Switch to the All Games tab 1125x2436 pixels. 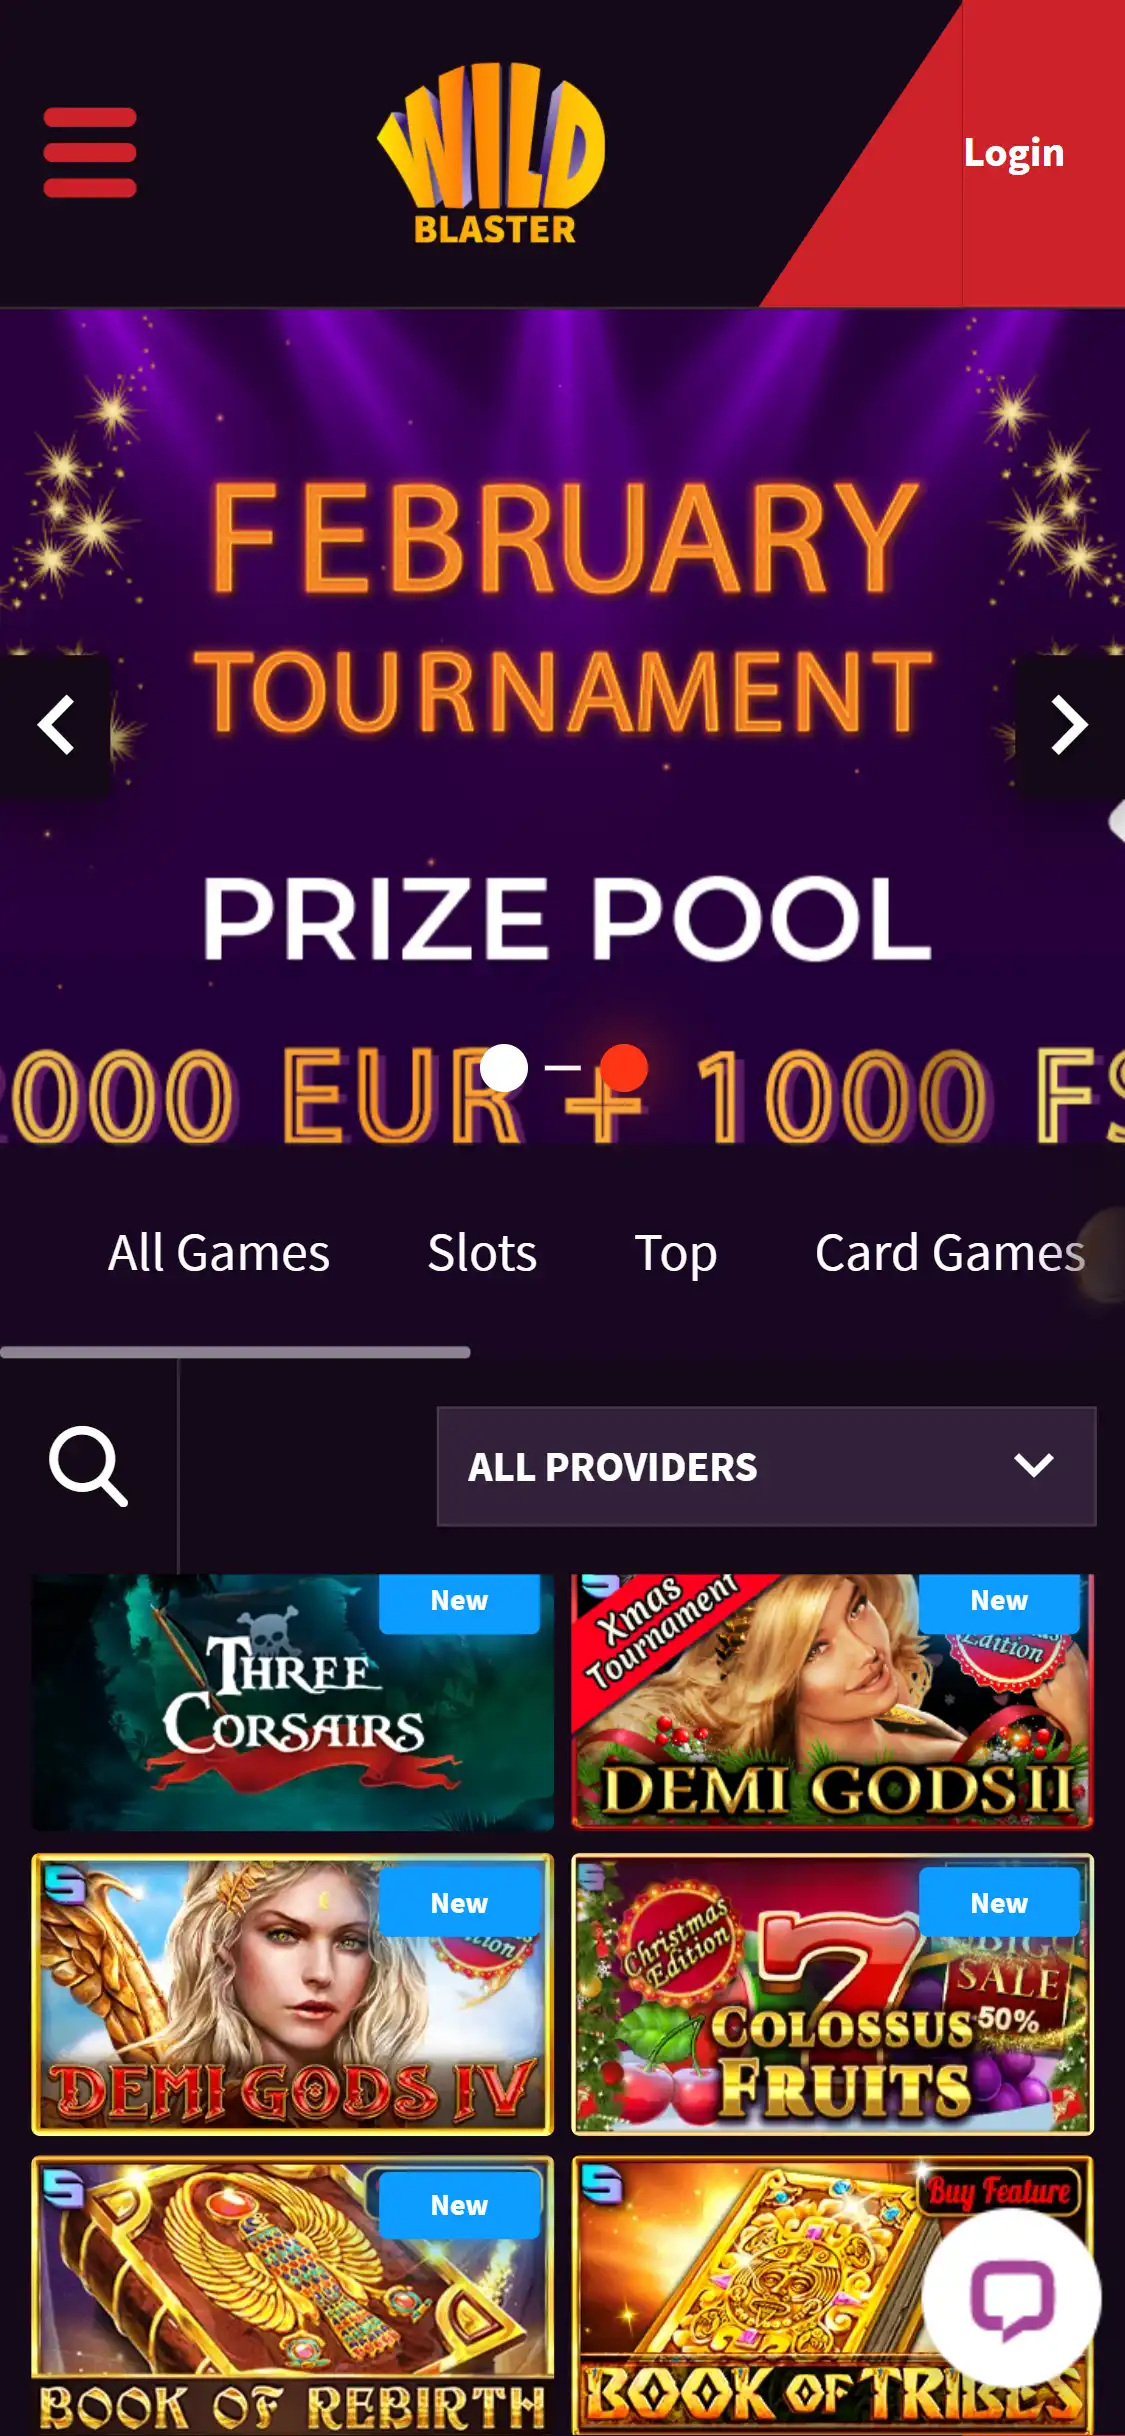pyautogui.click(x=219, y=1253)
